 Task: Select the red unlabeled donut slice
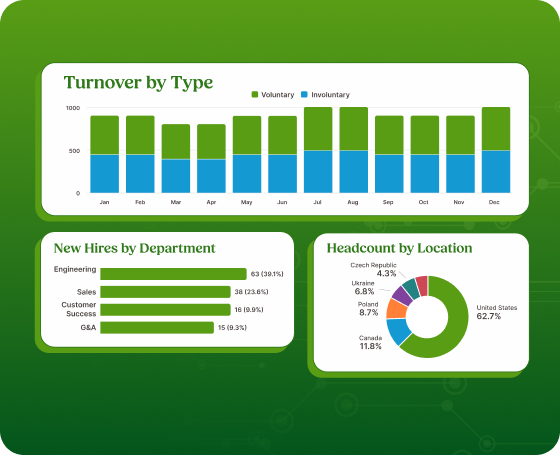pyautogui.click(x=422, y=285)
